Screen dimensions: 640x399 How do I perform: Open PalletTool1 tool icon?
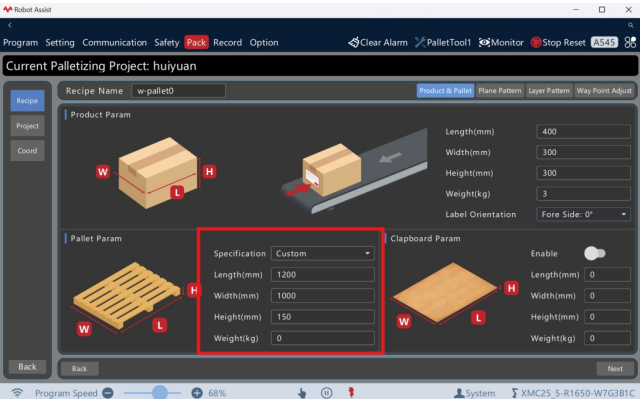tap(420, 42)
